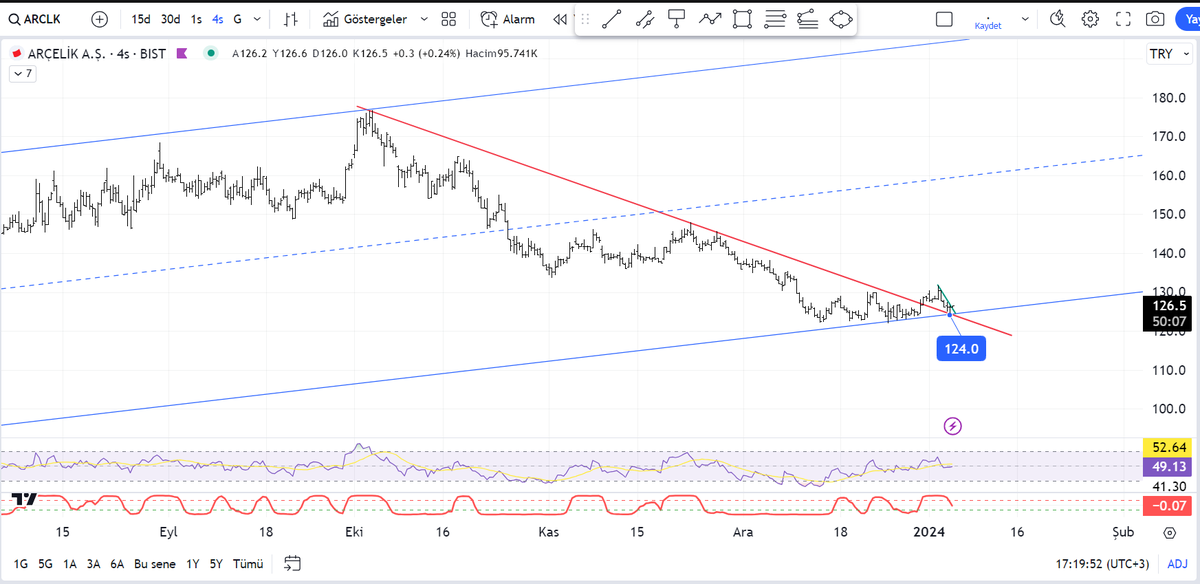Create an Alarm alert
The height and width of the screenshot is (584, 1200).
pyautogui.click(x=508, y=19)
